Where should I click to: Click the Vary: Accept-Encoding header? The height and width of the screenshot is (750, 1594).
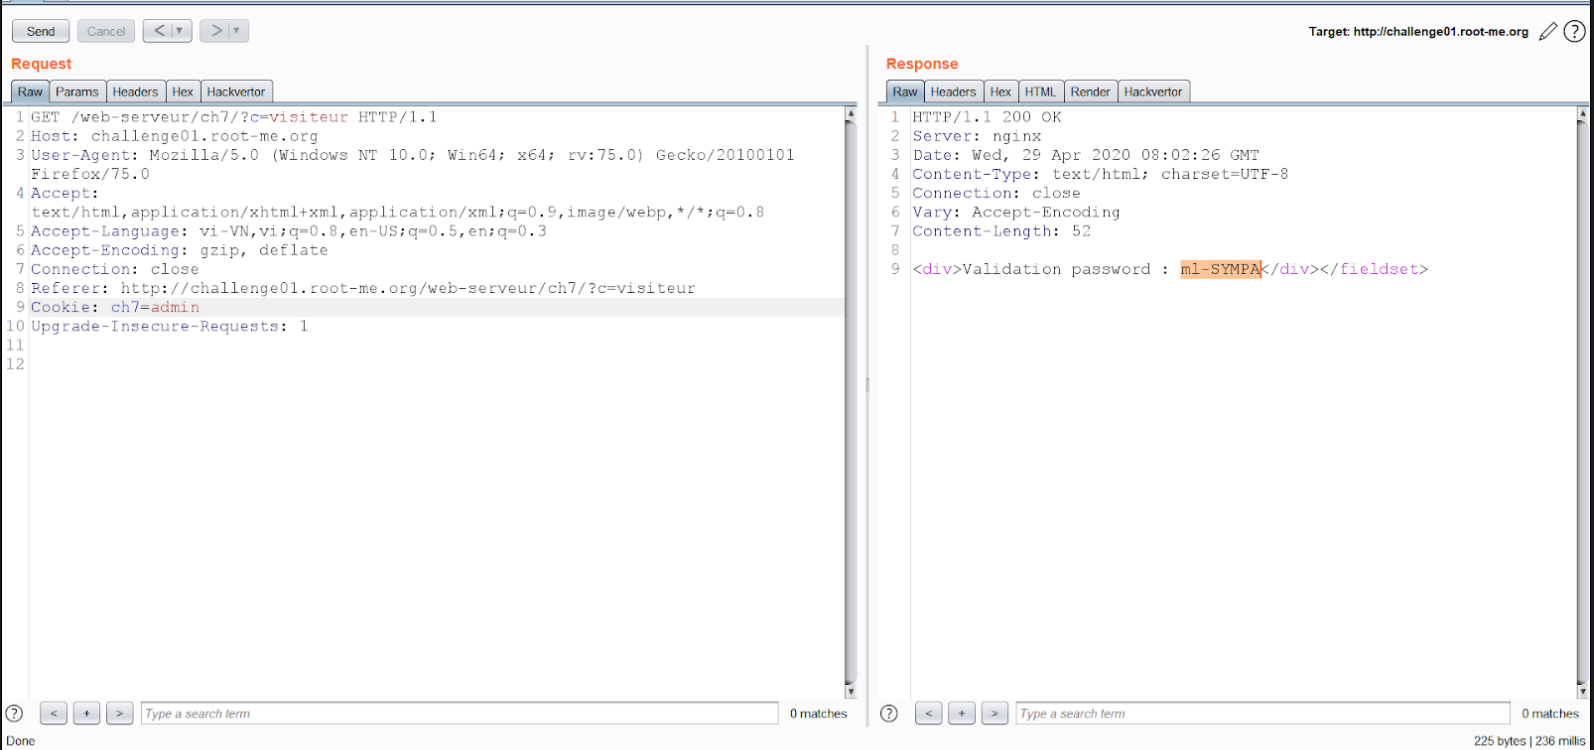point(1016,212)
